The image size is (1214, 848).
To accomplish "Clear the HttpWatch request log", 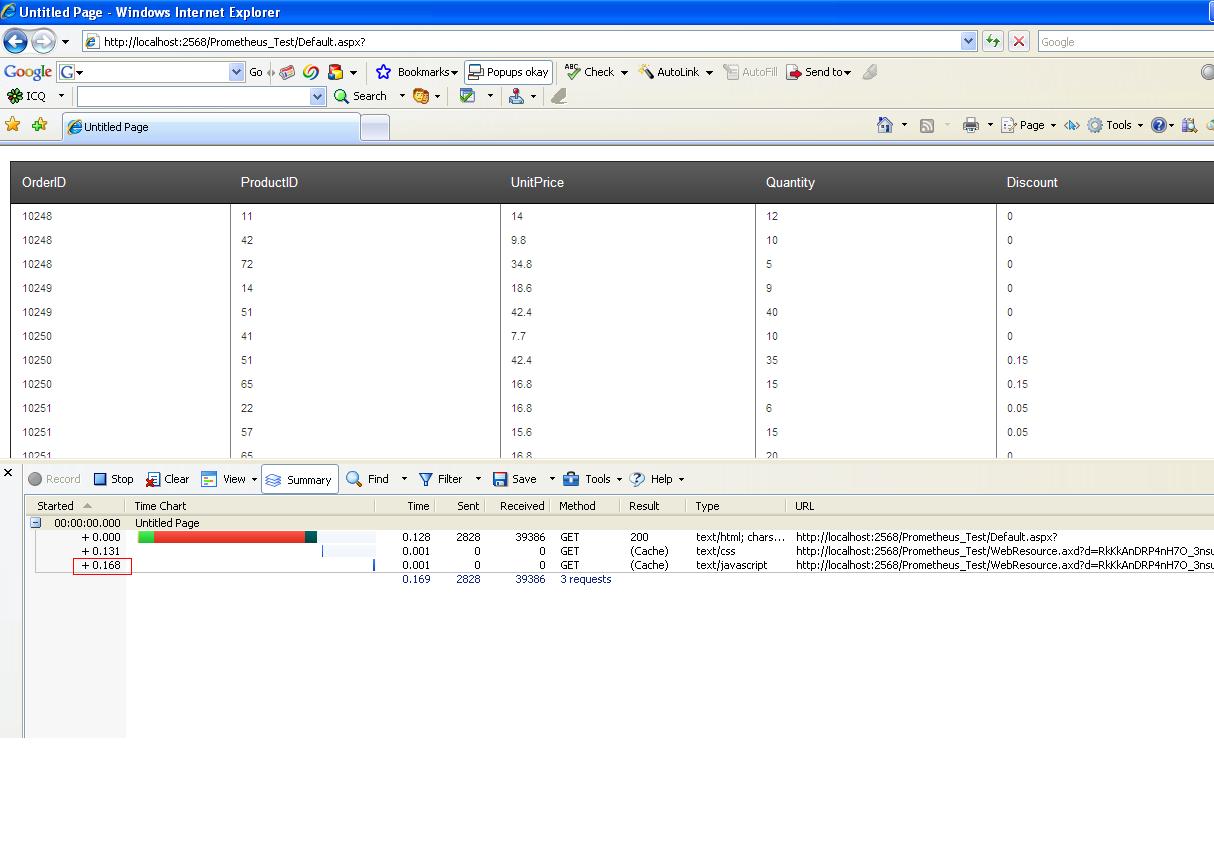I will [x=167, y=479].
